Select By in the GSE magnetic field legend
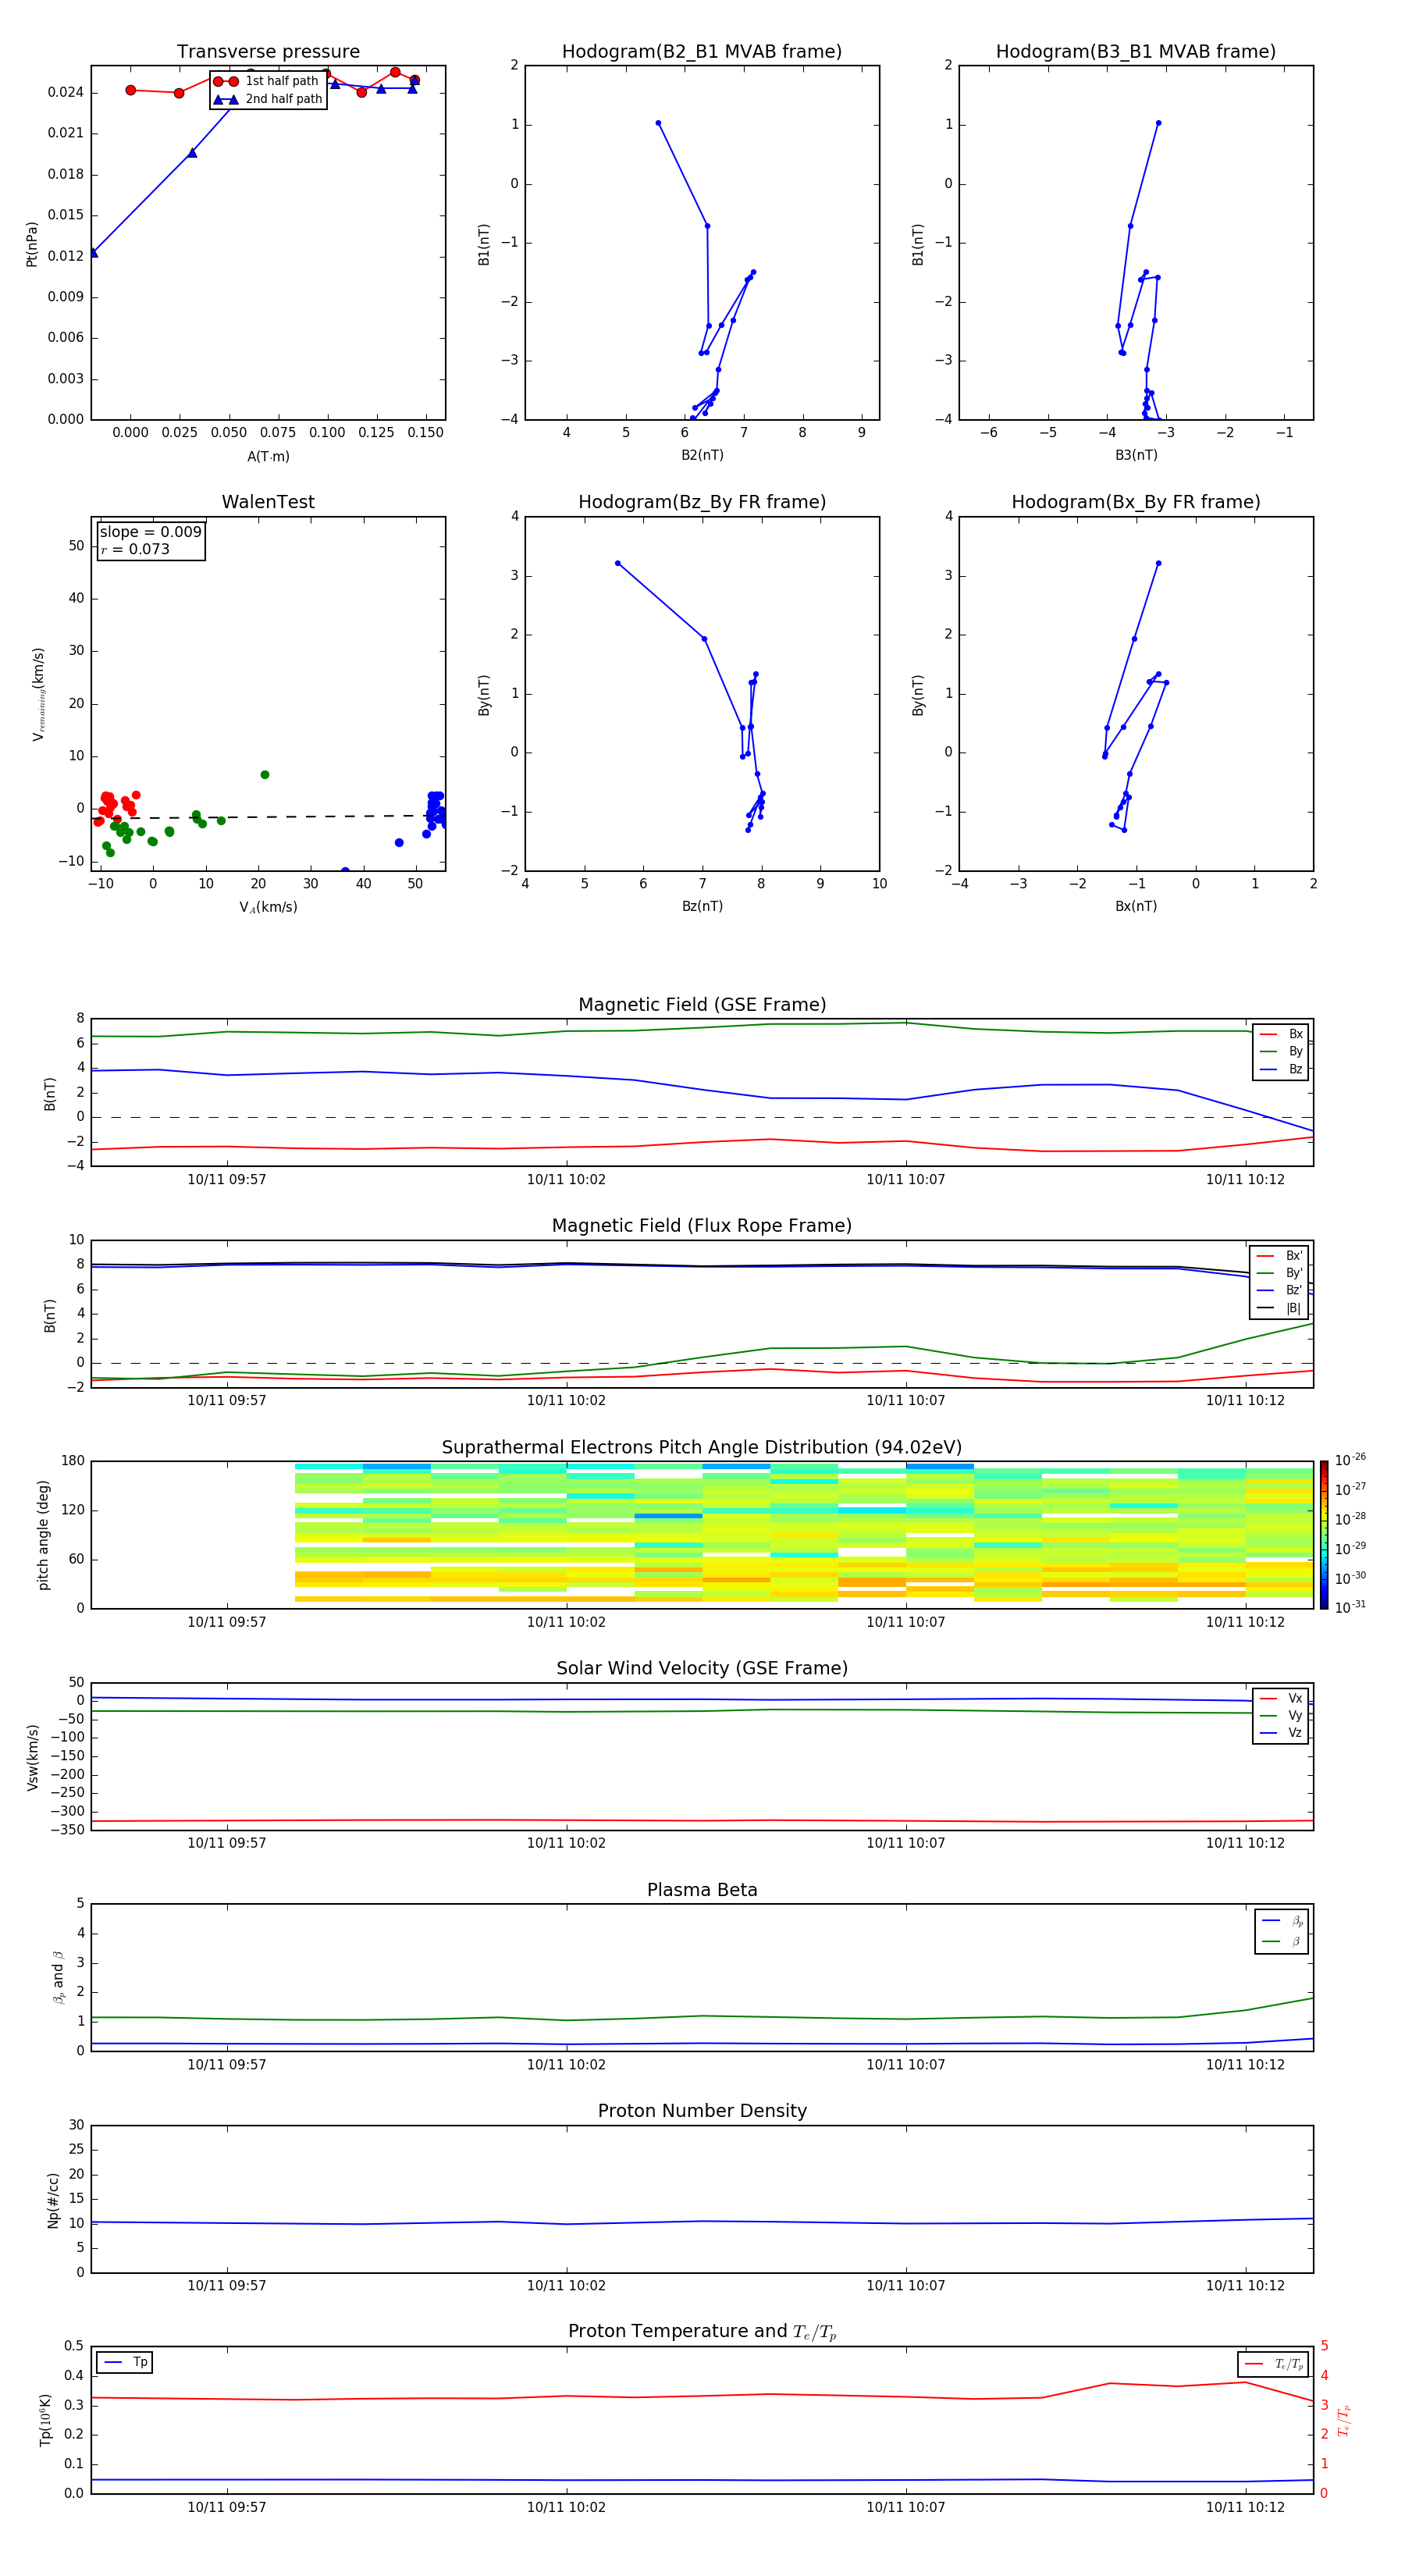Screen dimensions: 1405x2576 pyautogui.click(x=1282, y=1051)
